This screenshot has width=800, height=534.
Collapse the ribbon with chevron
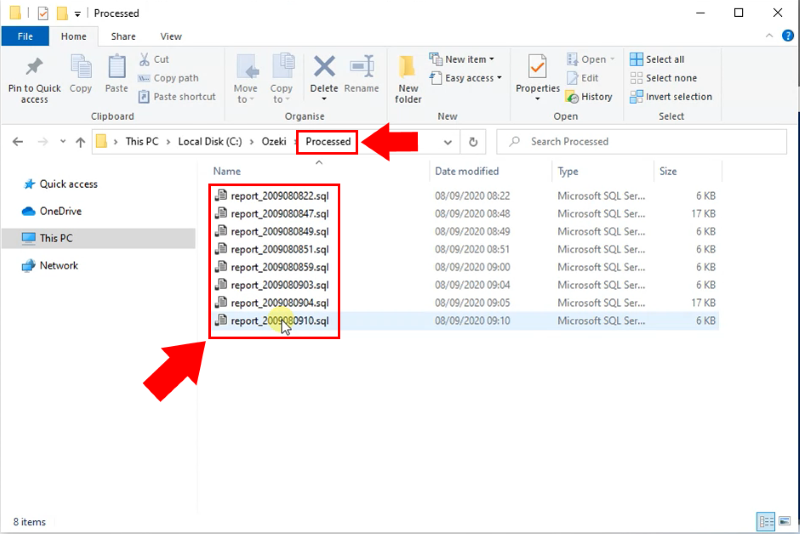coord(769,36)
